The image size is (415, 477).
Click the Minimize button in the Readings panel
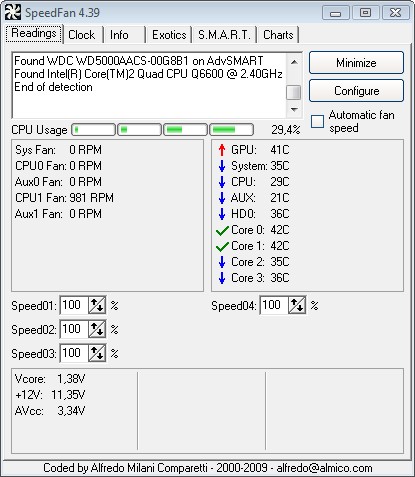click(x=356, y=63)
